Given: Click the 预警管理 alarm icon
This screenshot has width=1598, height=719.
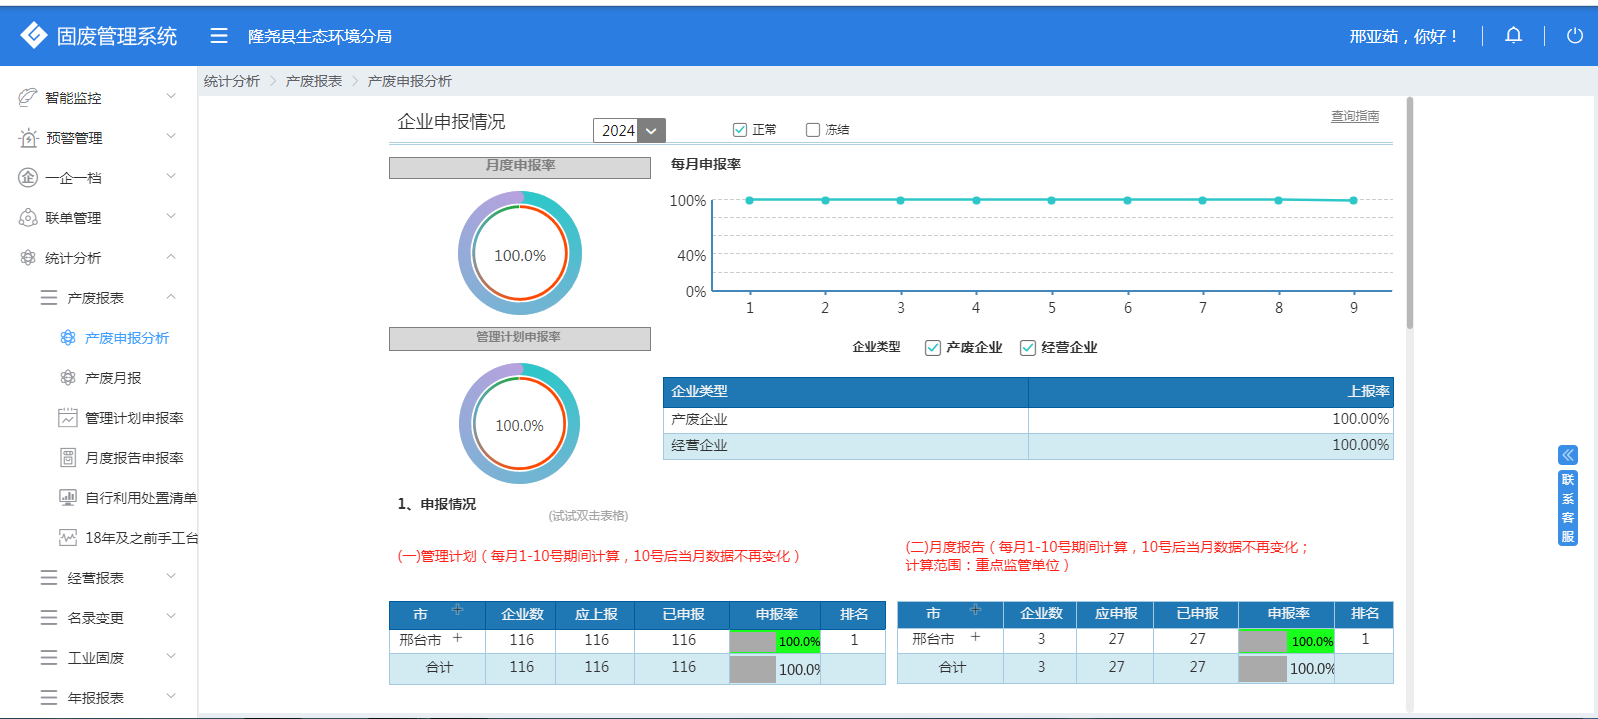Looking at the screenshot, I should tap(28, 138).
